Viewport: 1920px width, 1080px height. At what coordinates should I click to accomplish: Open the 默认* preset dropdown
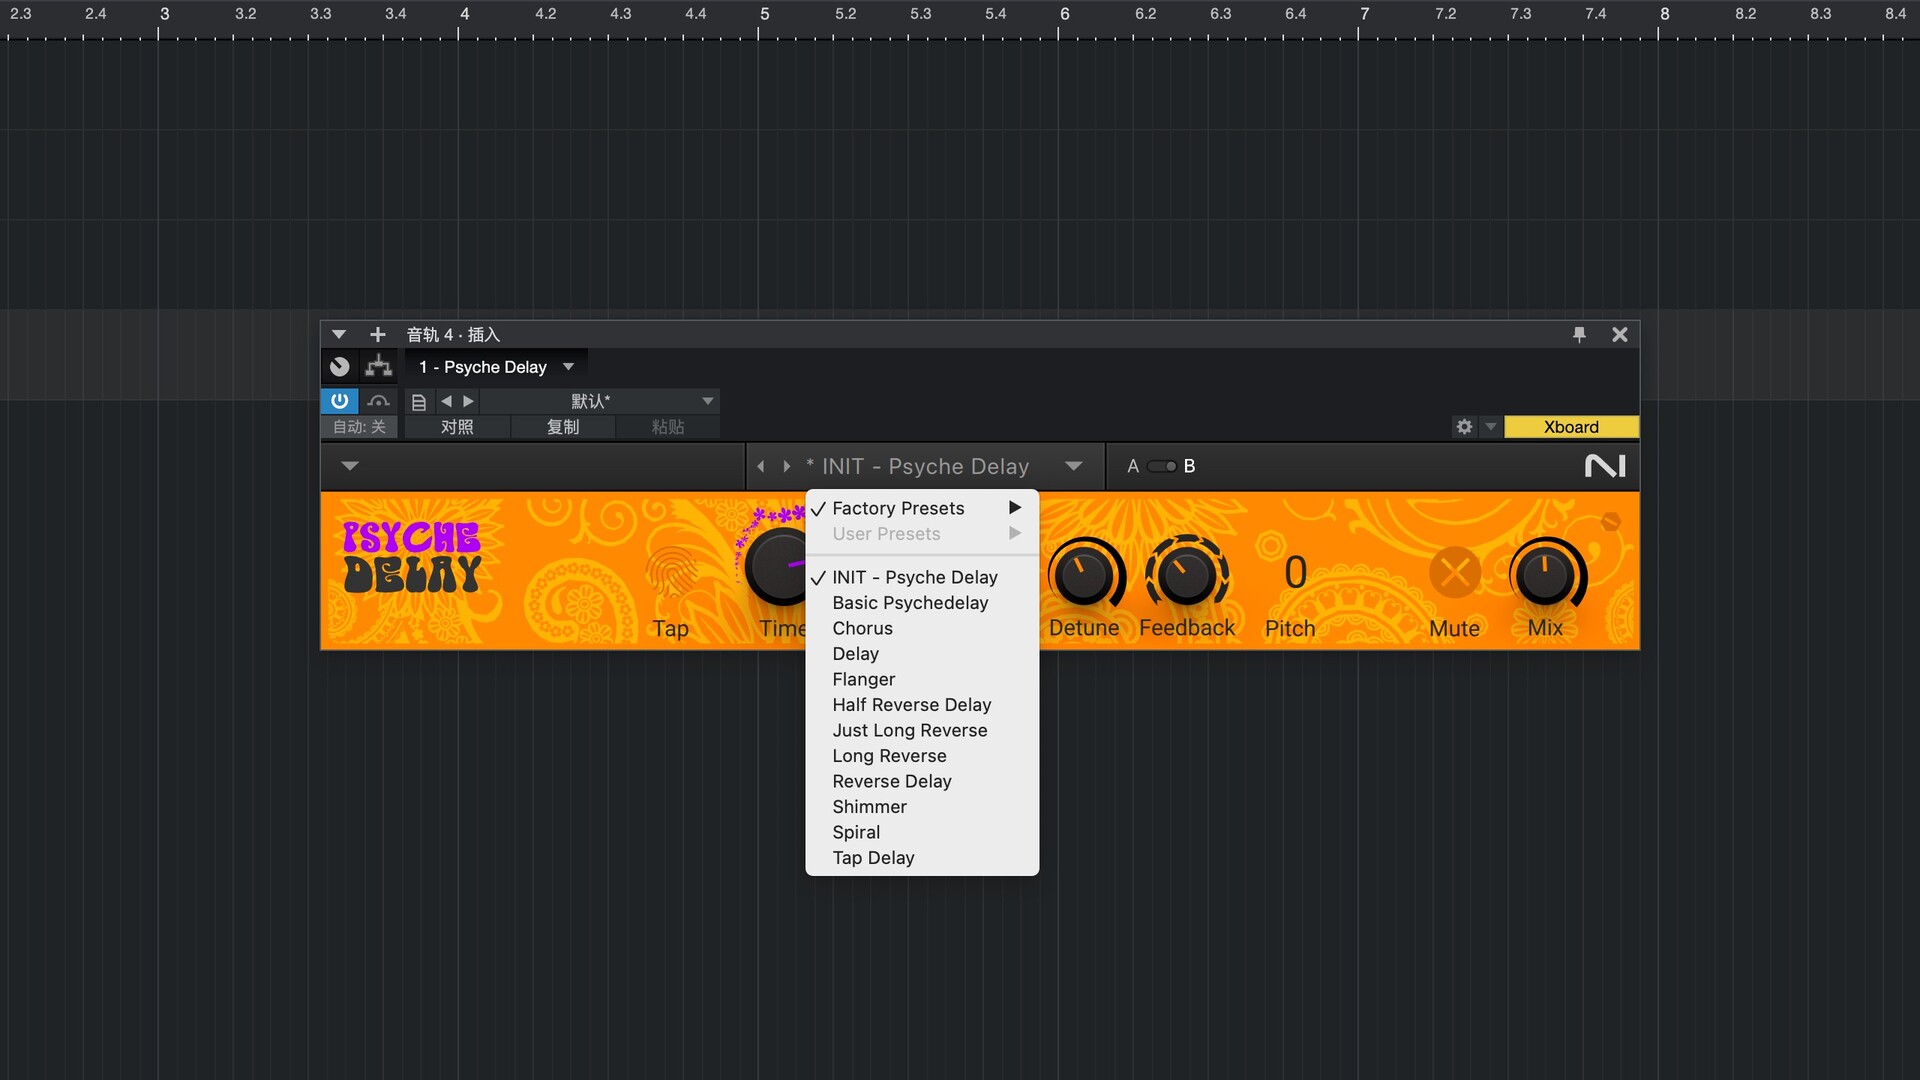tap(600, 401)
